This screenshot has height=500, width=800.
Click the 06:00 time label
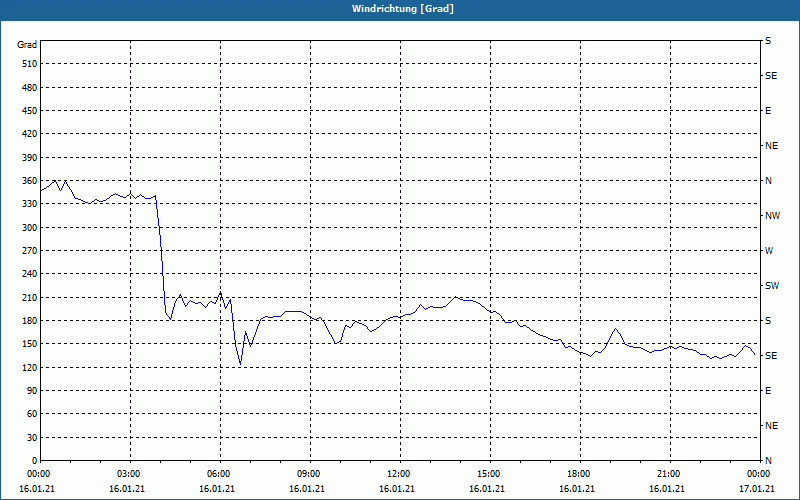218,474
